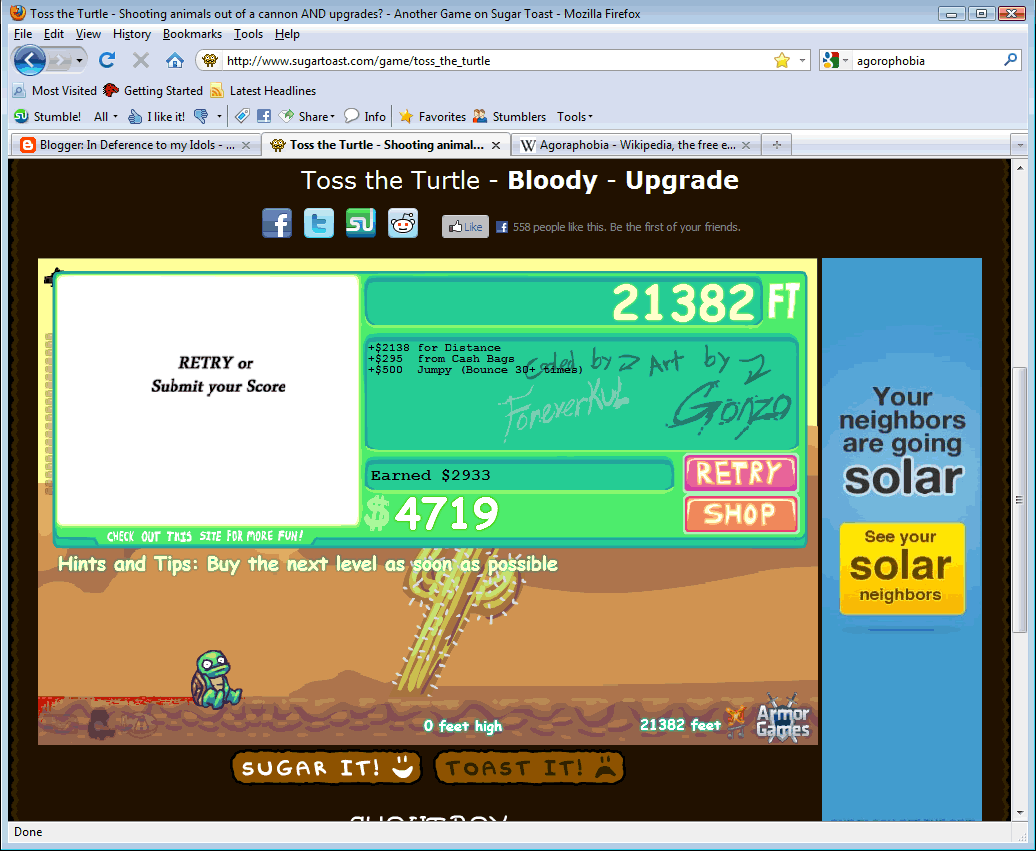
Task: Click into the URL address field
Action: click(496, 61)
